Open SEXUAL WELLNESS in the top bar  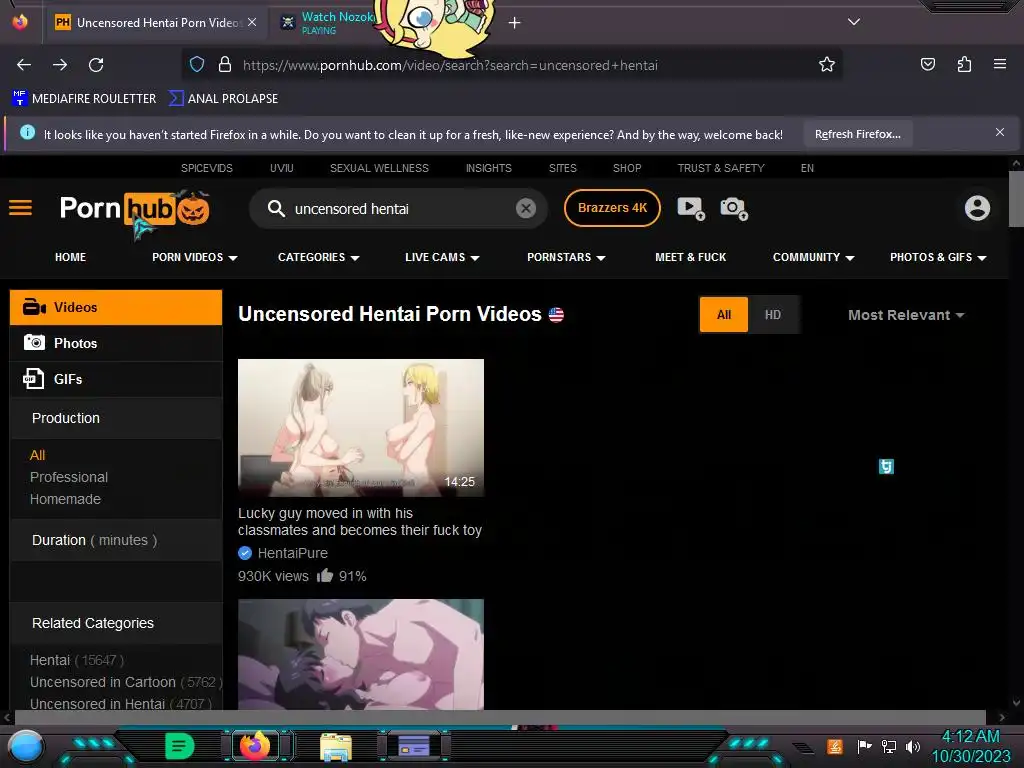[x=379, y=168]
